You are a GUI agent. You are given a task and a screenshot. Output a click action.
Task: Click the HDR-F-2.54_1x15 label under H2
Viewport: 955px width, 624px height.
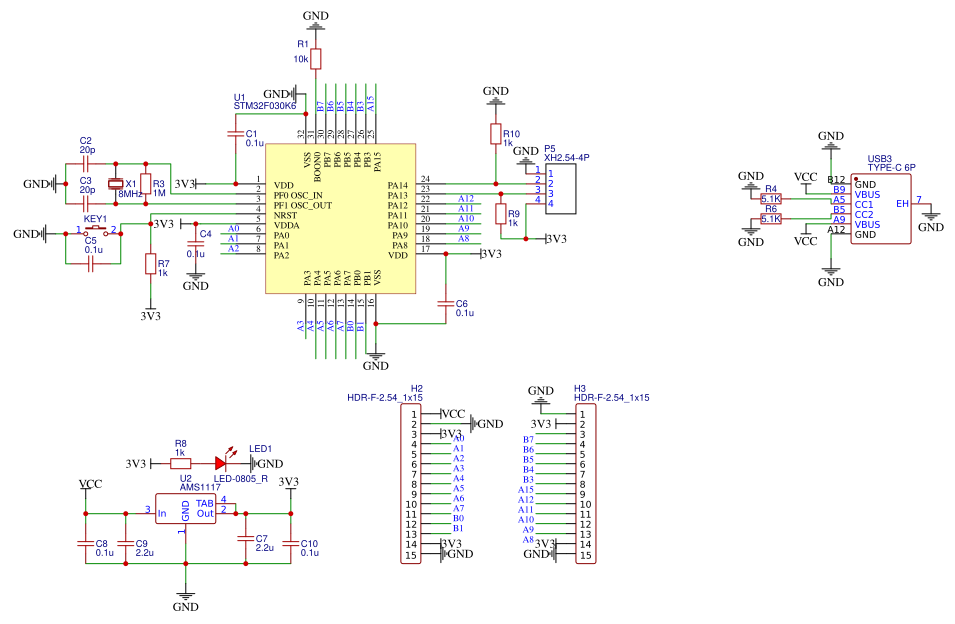[x=385, y=398]
